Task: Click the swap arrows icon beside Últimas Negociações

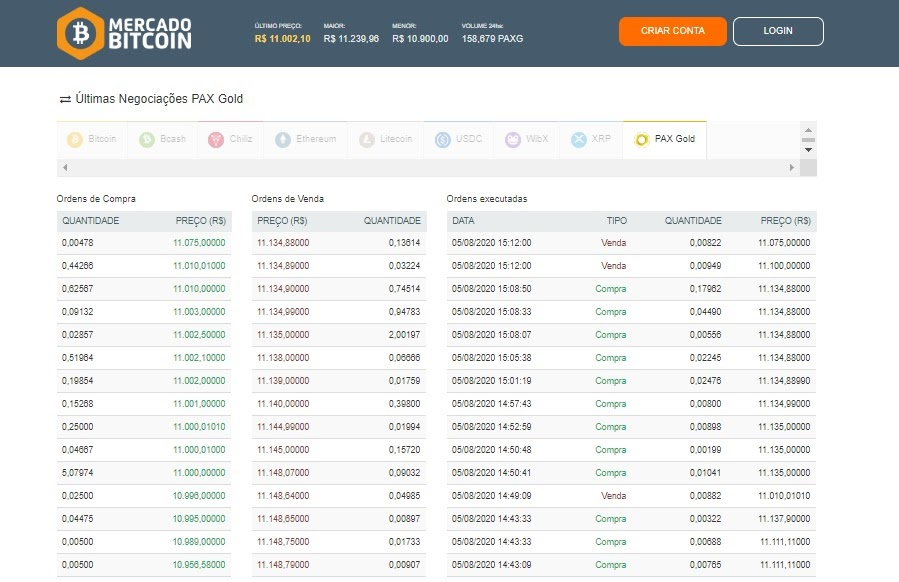Action: (x=65, y=100)
